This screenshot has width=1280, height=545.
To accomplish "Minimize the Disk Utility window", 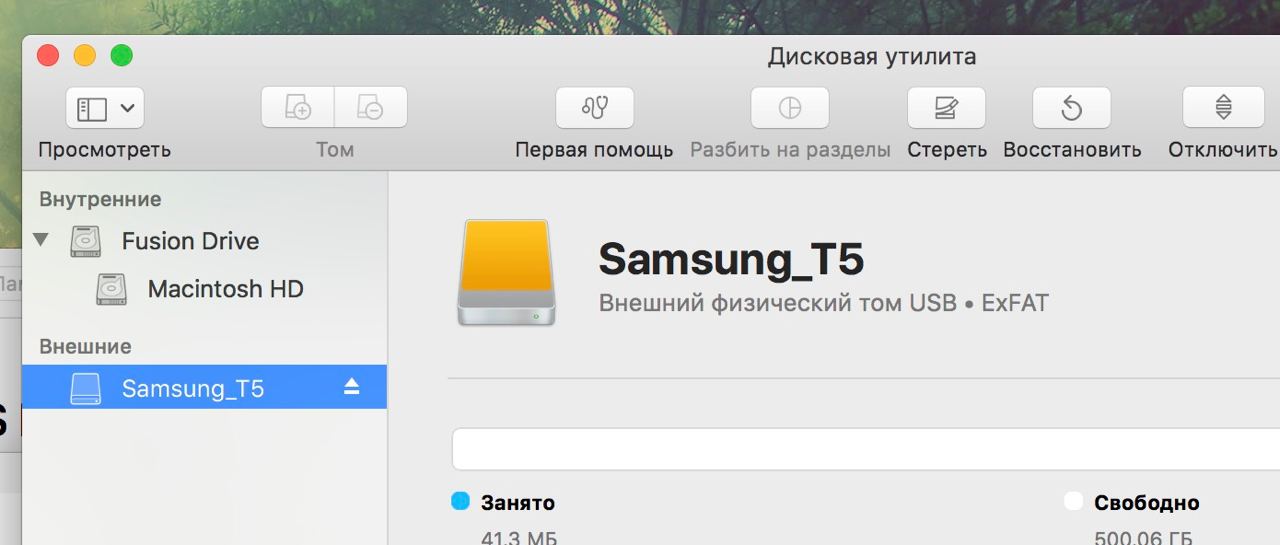I will tap(85, 56).
